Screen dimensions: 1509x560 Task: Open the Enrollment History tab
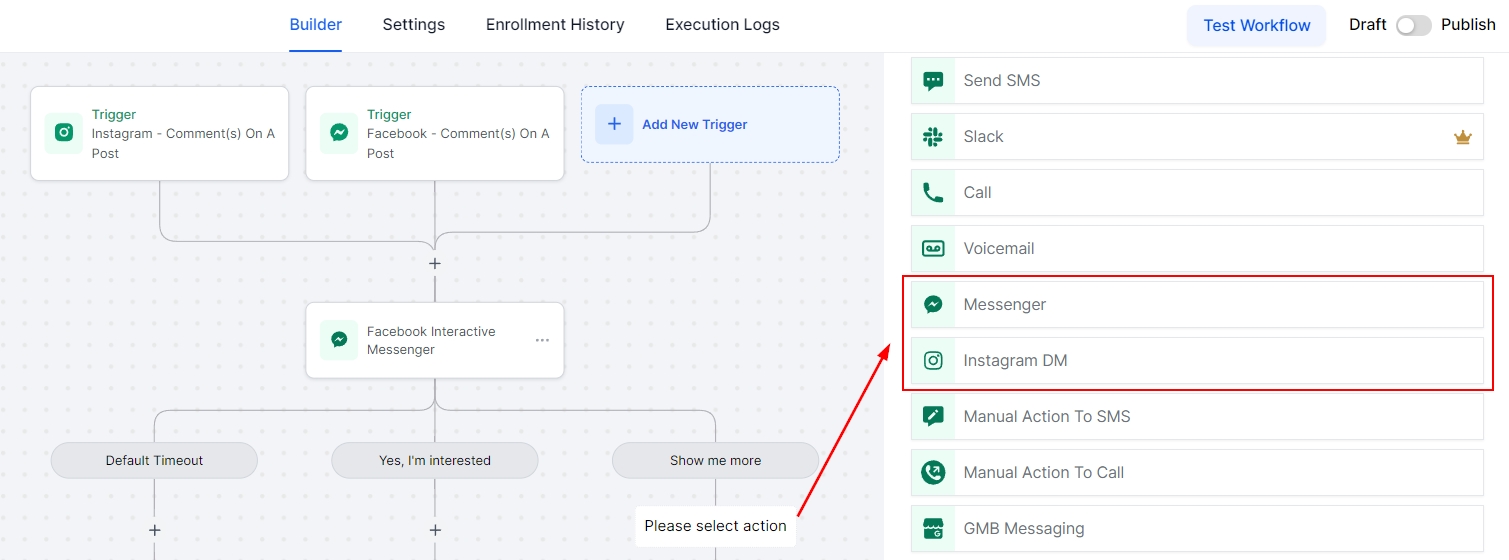555,25
